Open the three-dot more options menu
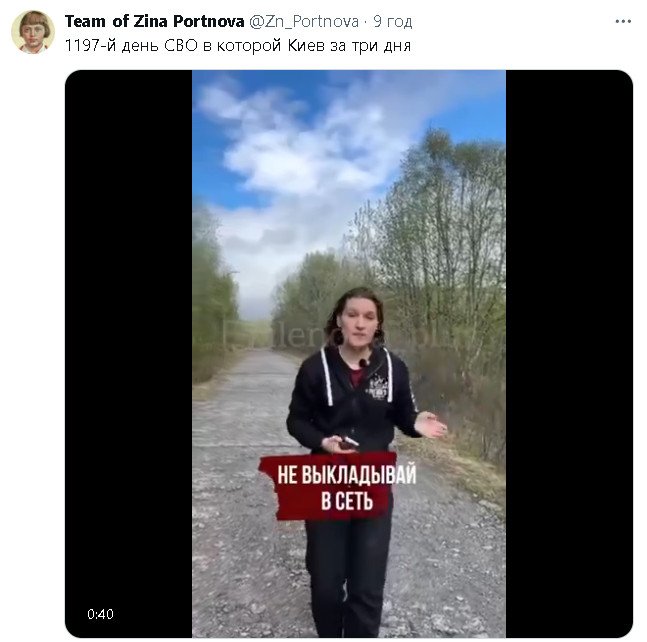This screenshot has width=647, height=642. click(x=623, y=21)
